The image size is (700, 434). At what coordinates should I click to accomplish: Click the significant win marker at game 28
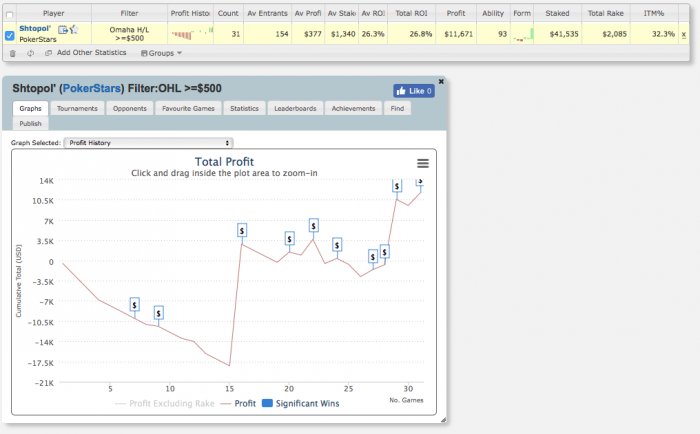[384, 252]
